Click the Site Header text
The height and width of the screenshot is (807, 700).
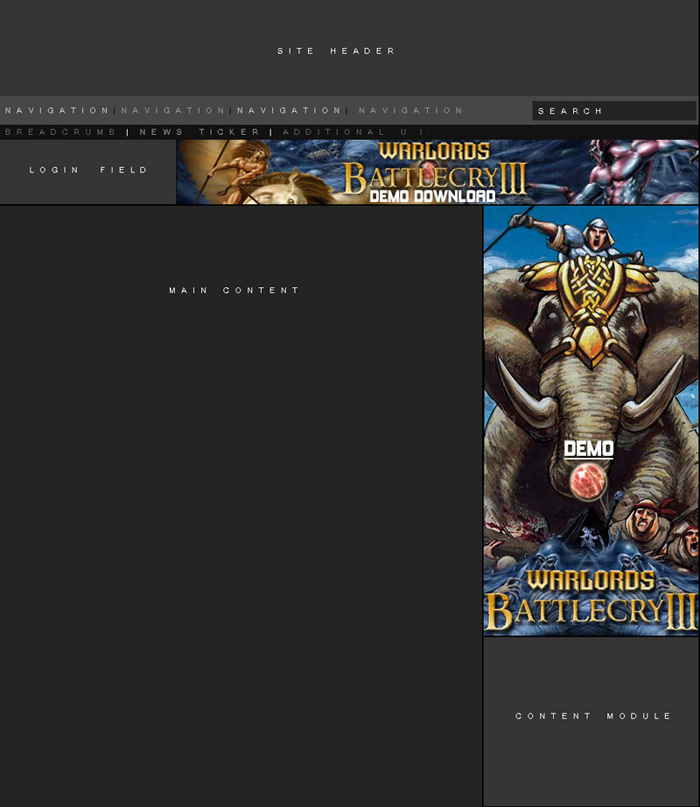(x=336, y=51)
